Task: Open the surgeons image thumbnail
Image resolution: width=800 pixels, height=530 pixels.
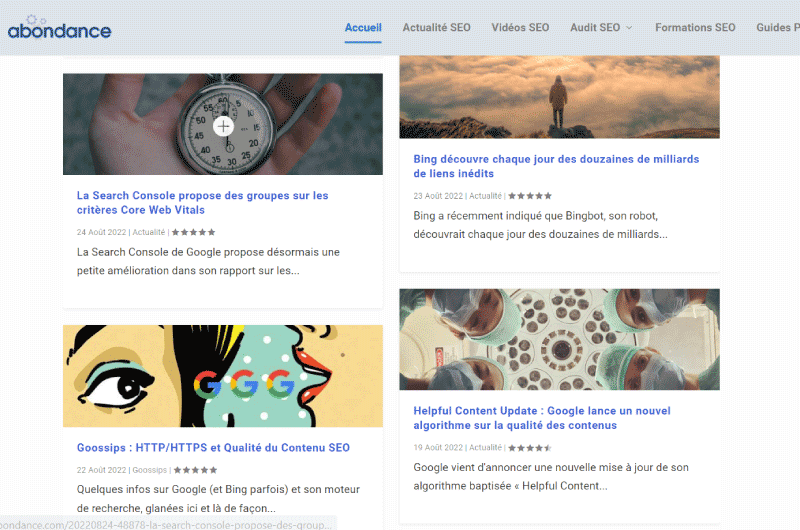Action: [559, 339]
